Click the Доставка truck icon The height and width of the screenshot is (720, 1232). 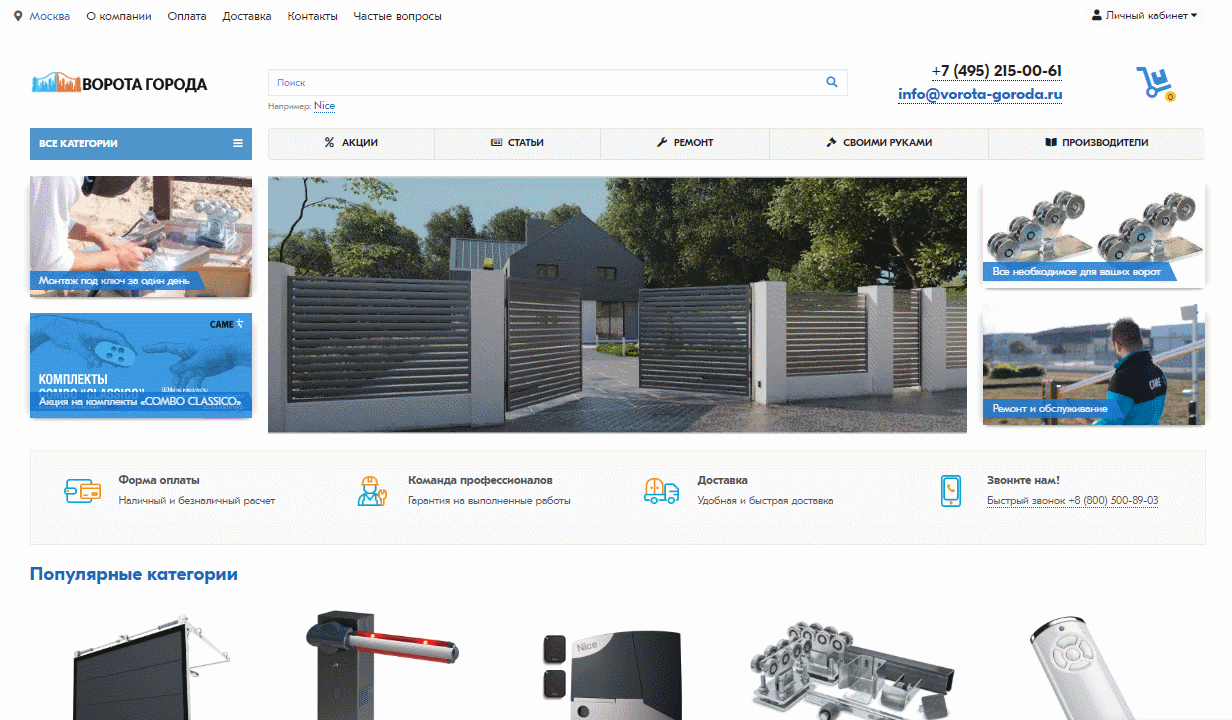pos(661,490)
